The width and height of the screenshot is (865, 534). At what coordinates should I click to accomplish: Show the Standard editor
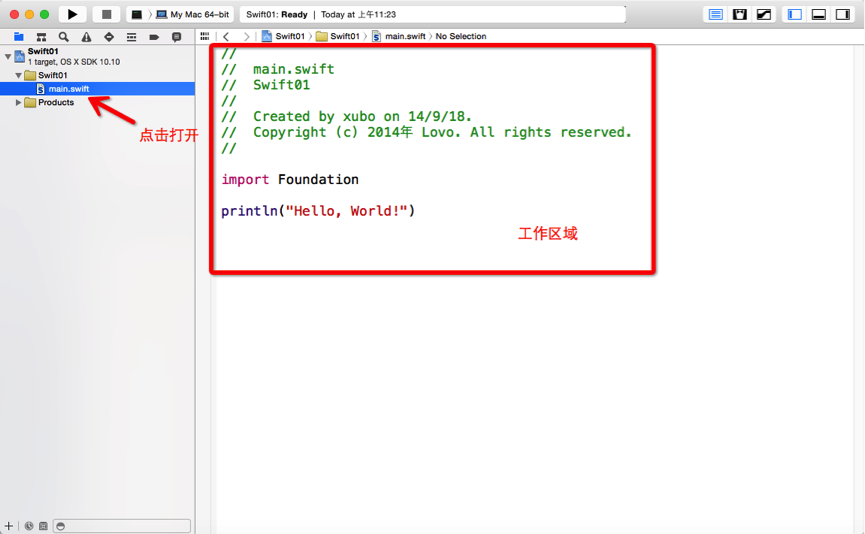pyautogui.click(x=716, y=14)
